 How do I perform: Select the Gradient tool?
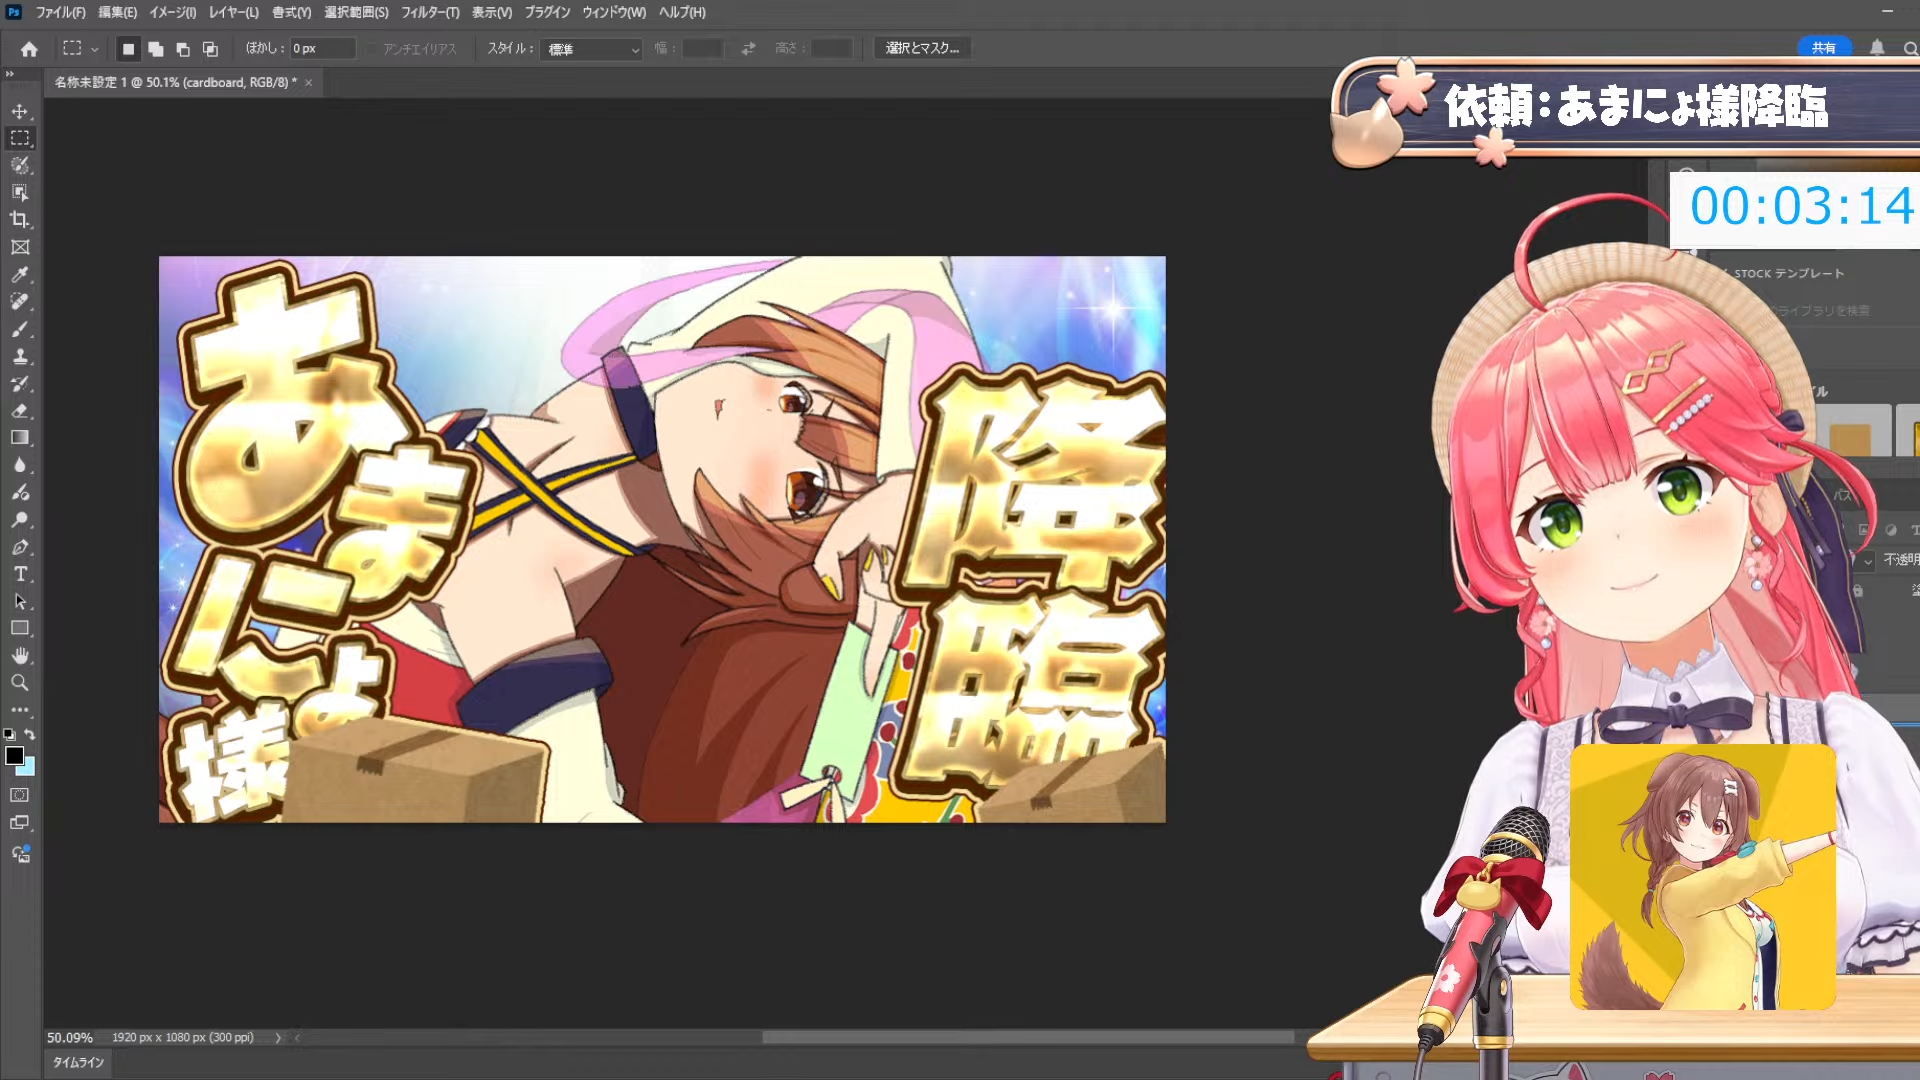(x=20, y=437)
